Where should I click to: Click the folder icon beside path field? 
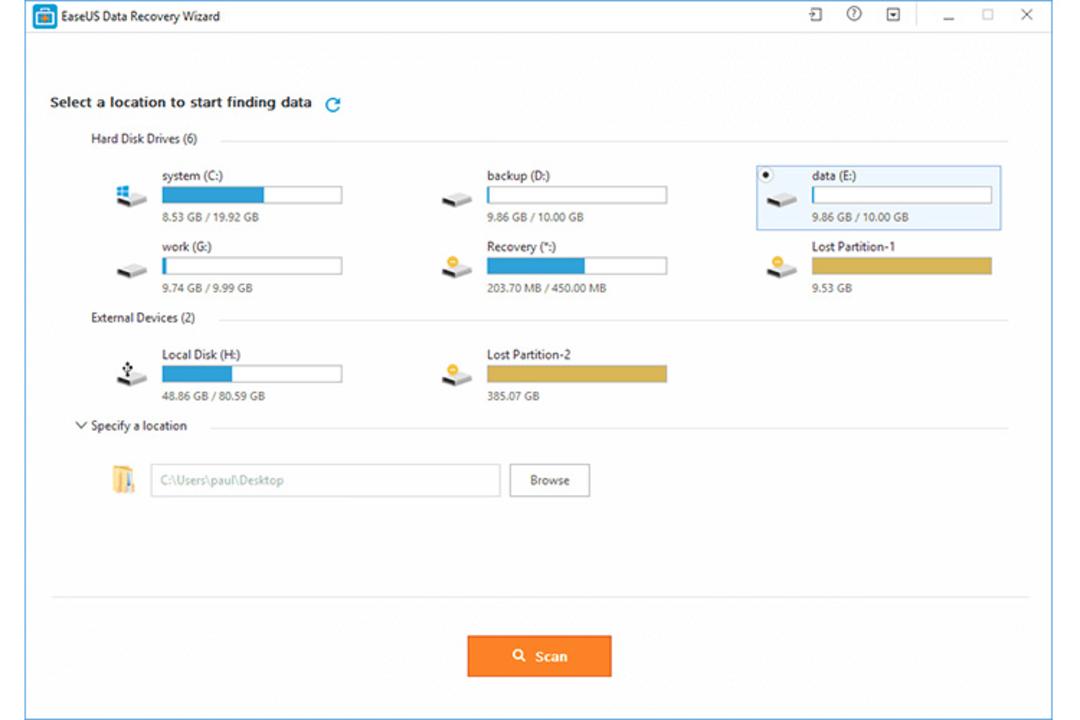coord(123,480)
